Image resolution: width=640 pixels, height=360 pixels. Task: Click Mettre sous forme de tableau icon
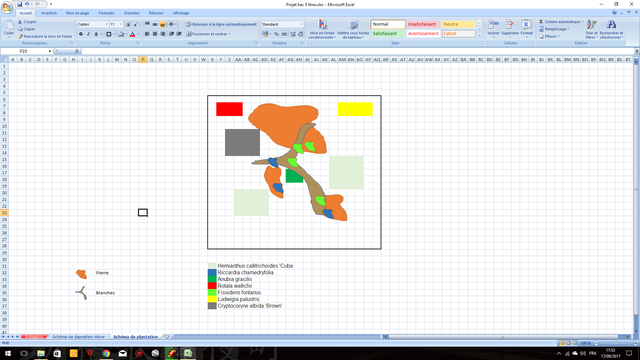(353, 29)
